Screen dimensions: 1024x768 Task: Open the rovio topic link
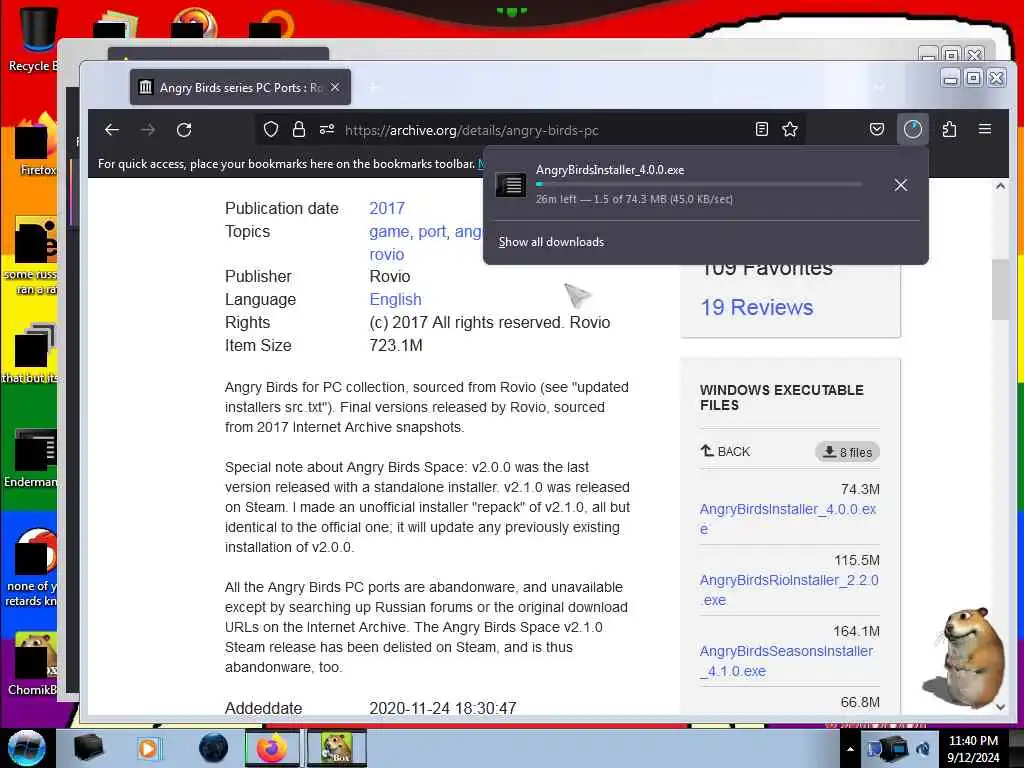(387, 255)
